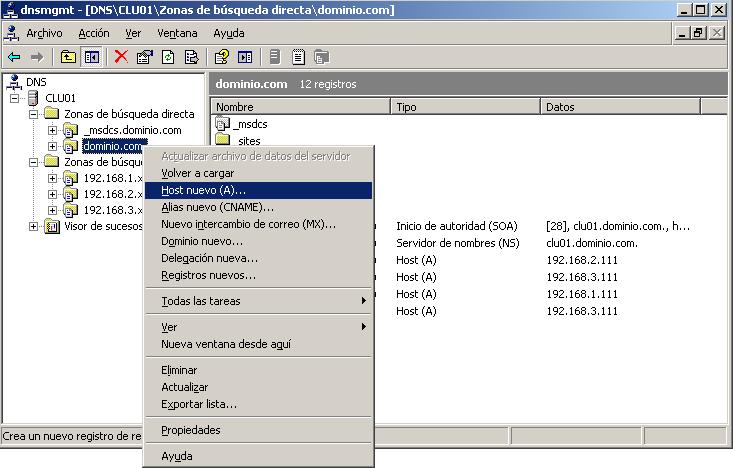
Task: Click the data value 192.168.1.111
Action: (582, 294)
